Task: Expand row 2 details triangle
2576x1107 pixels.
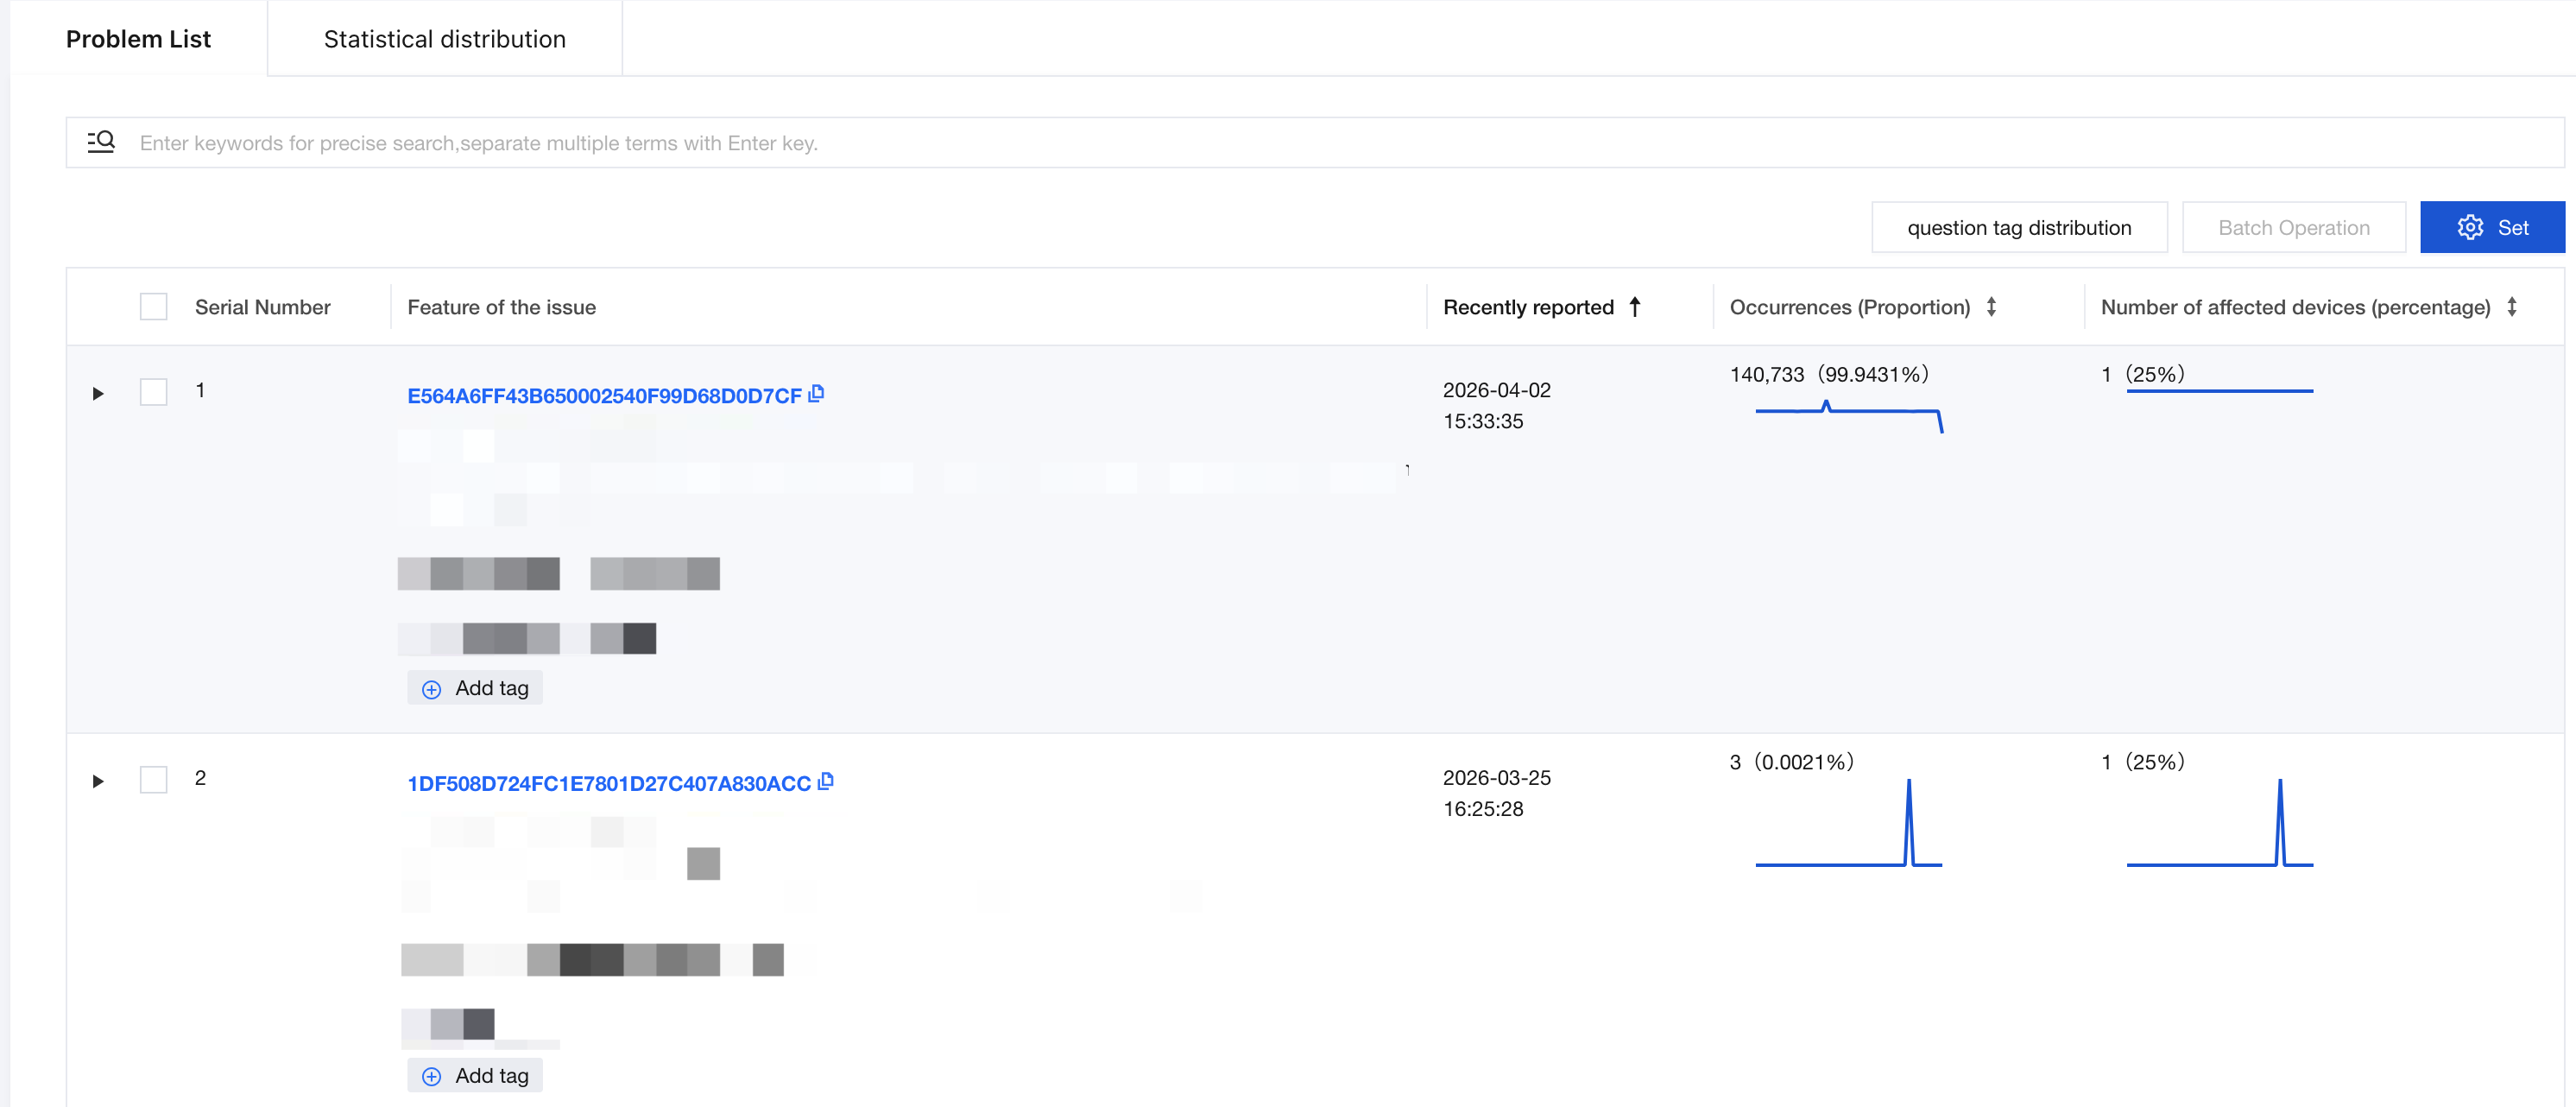Action: tap(98, 781)
